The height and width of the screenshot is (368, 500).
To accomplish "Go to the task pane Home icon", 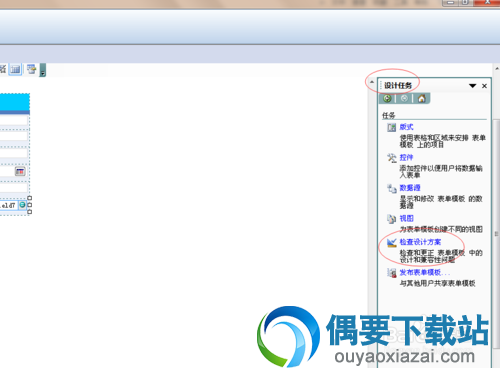I will [x=421, y=98].
